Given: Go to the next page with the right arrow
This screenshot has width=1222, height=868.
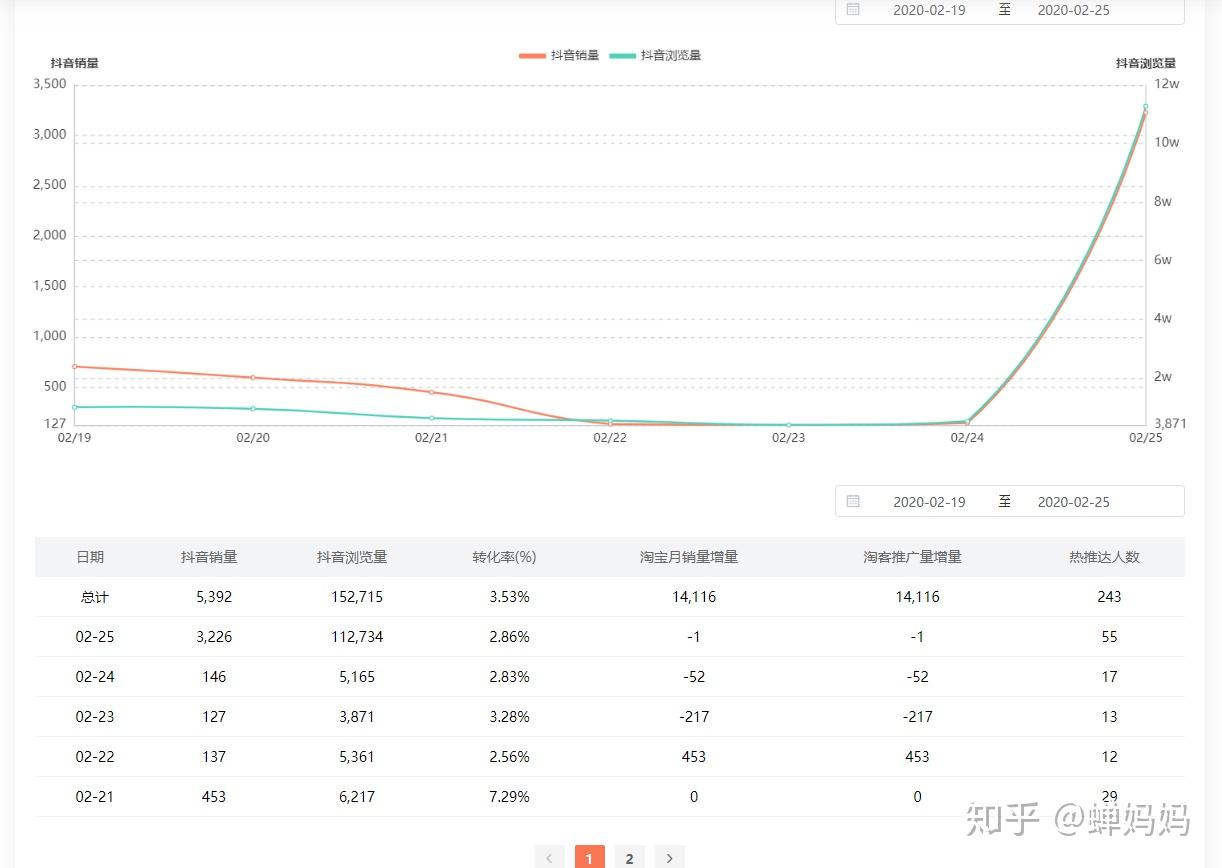Looking at the screenshot, I should coord(669,858).
